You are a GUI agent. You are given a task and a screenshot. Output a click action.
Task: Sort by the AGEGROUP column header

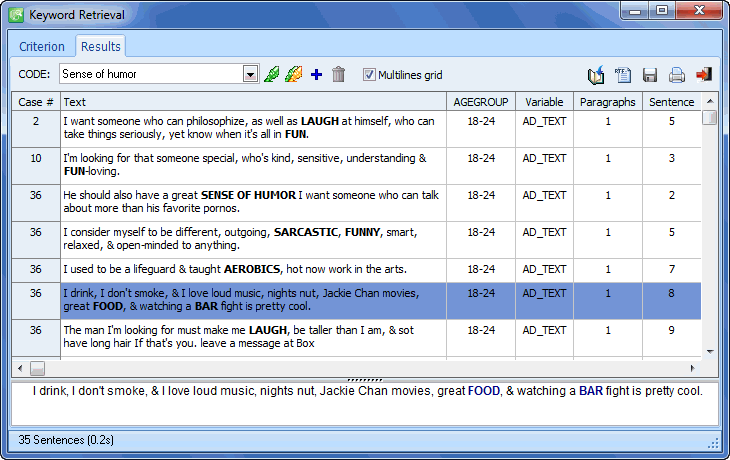click(x=481, y=102)
